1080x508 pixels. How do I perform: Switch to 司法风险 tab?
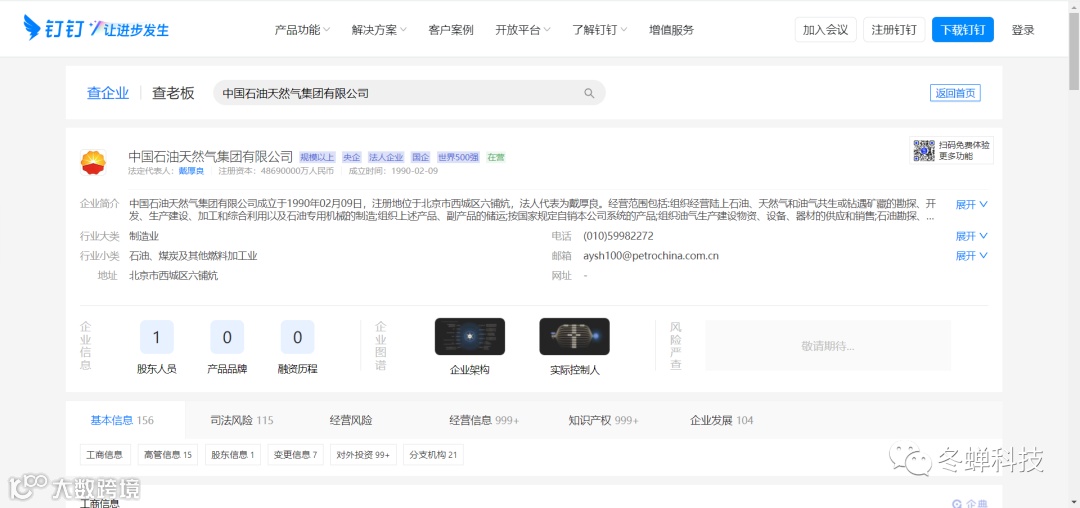click(x=242, y=420)
